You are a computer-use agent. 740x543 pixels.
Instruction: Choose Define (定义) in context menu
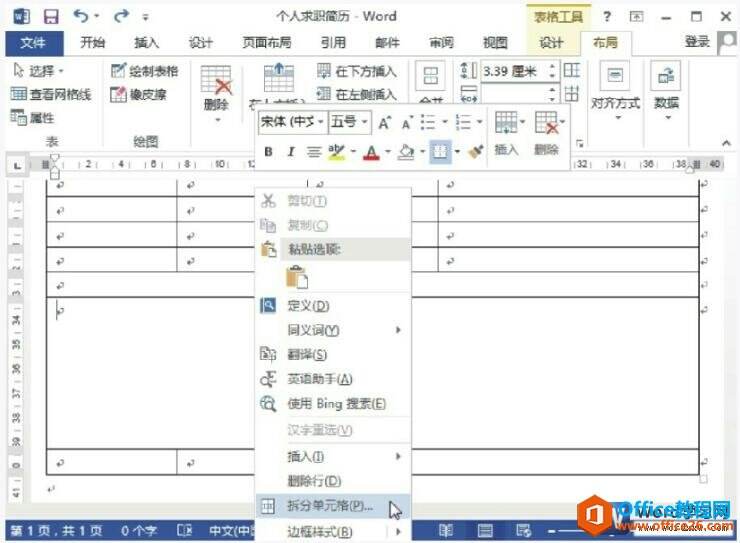(x=333, y=306)
